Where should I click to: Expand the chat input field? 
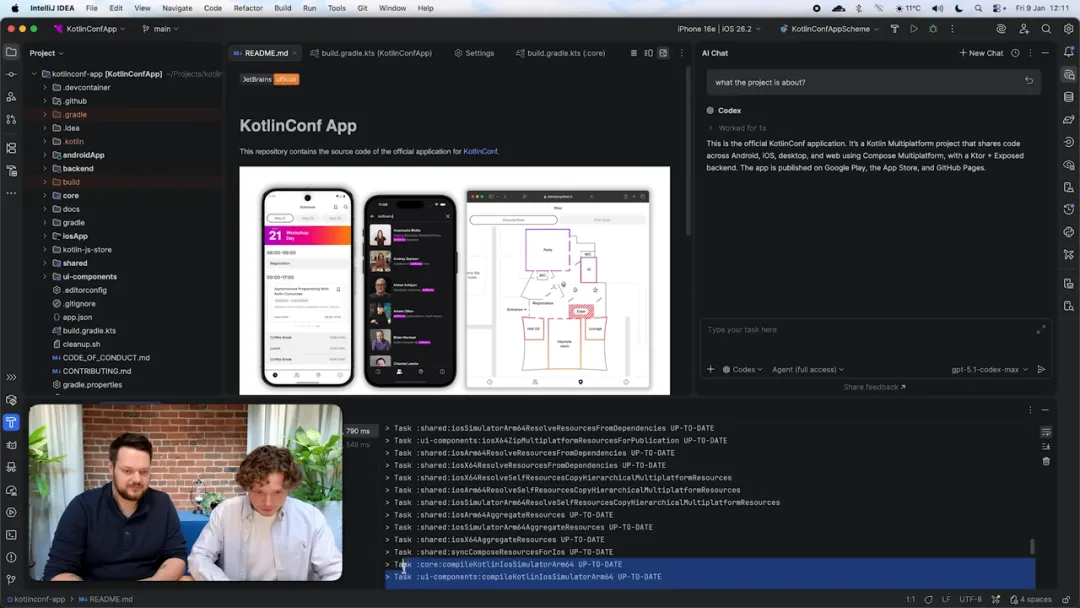(x=1041, y=330)
